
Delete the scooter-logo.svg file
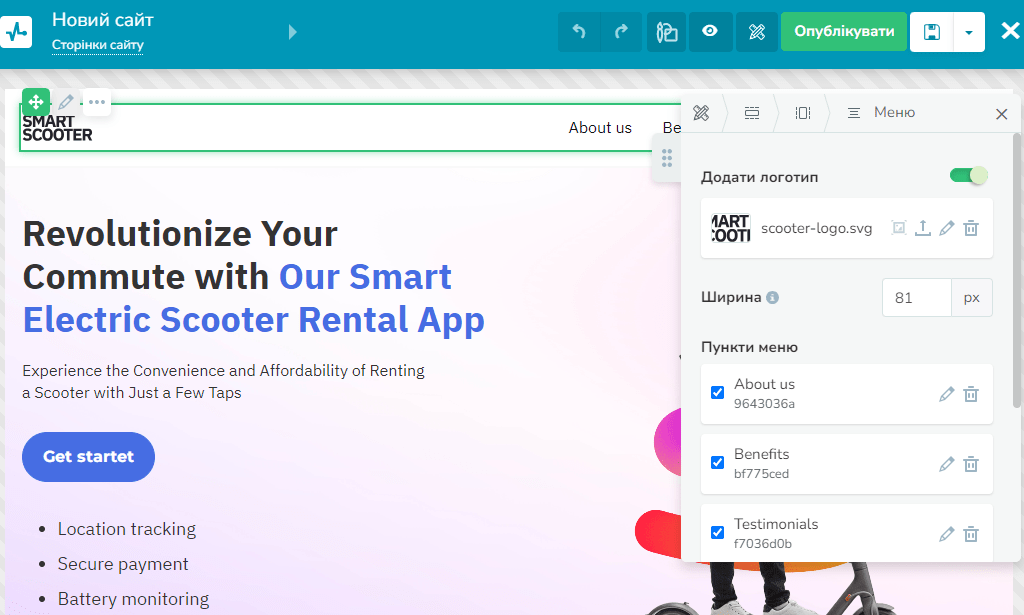click(970, 228)
